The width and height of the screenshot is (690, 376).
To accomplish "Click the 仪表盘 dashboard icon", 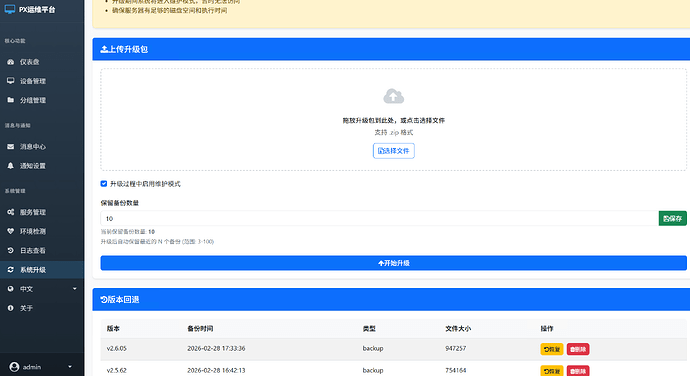I will pos(11,62).
